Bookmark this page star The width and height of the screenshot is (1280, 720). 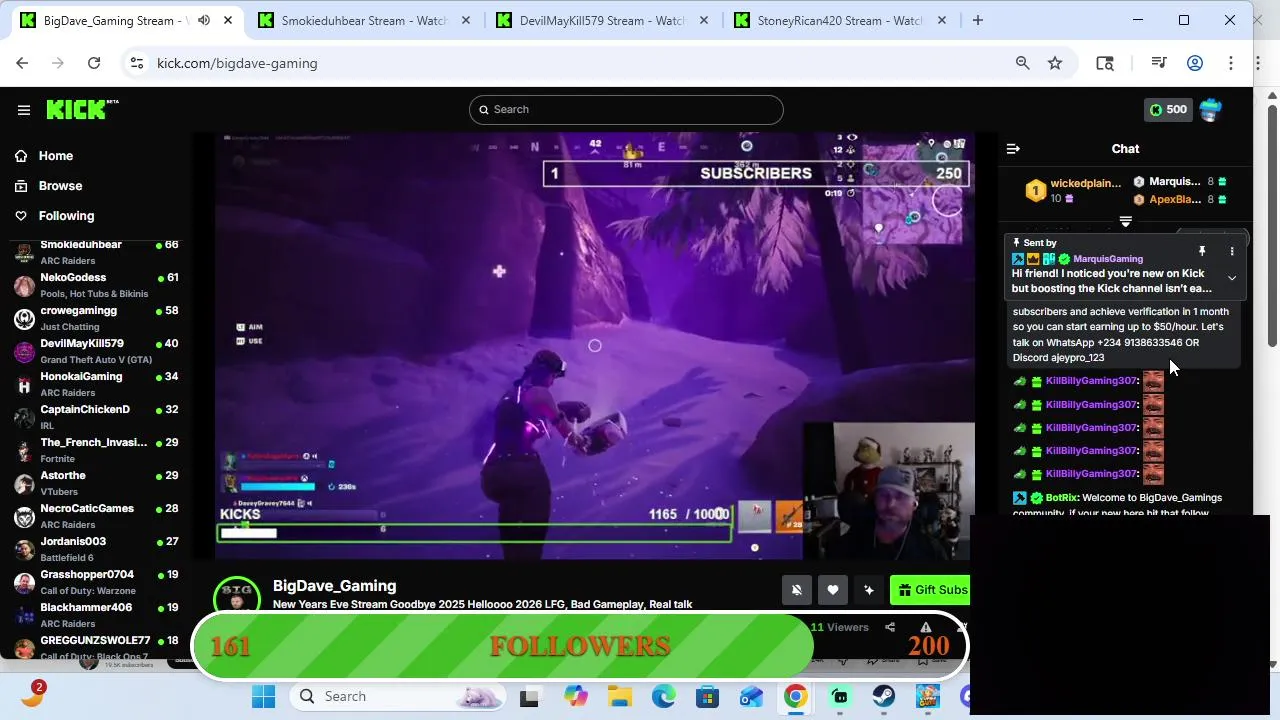(1055, 63)
